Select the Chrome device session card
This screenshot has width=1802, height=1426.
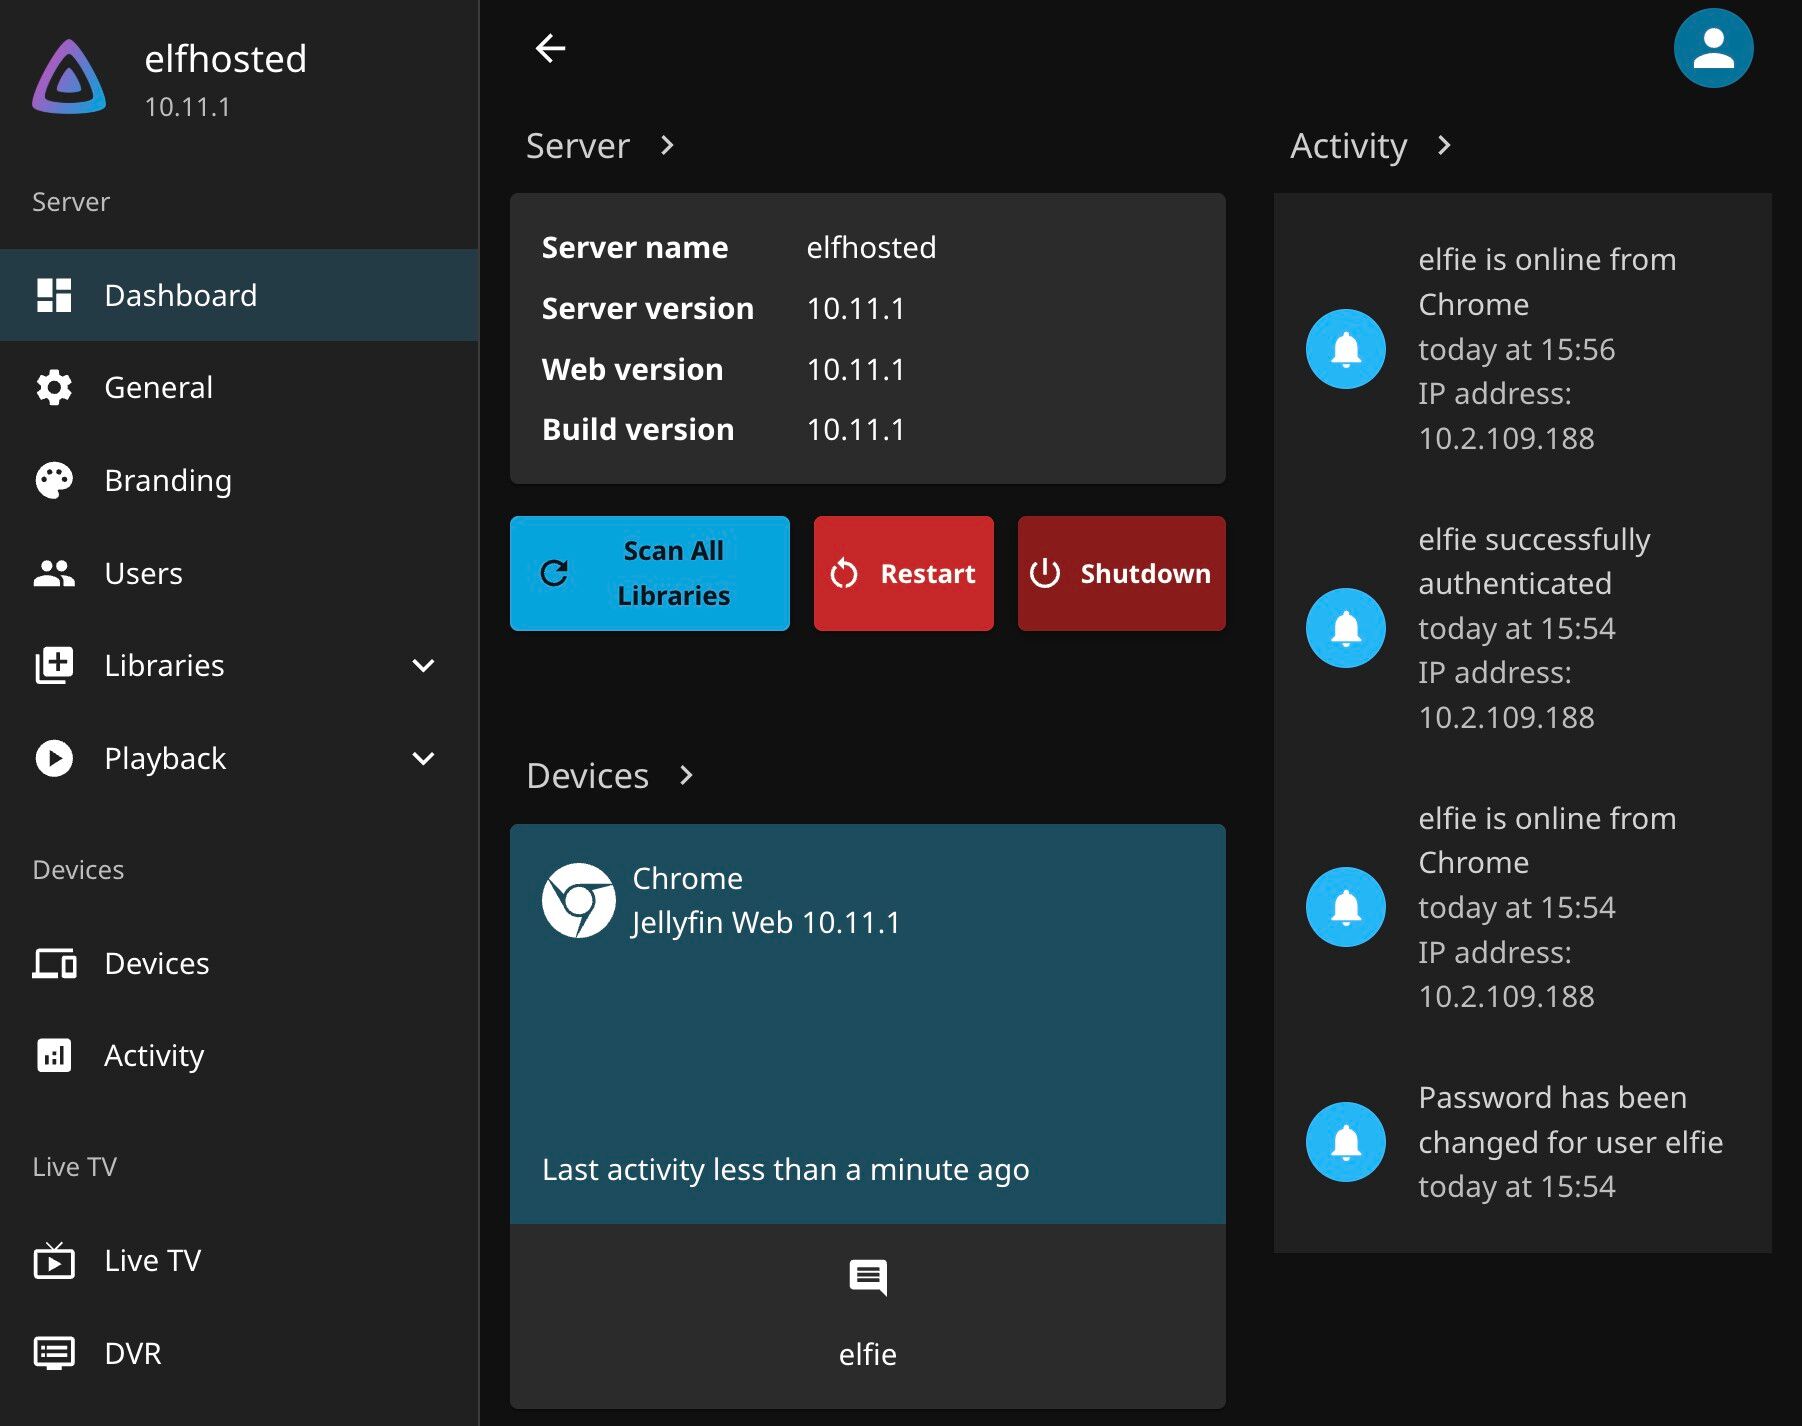pyautogui.click(x=868, y=1024)
